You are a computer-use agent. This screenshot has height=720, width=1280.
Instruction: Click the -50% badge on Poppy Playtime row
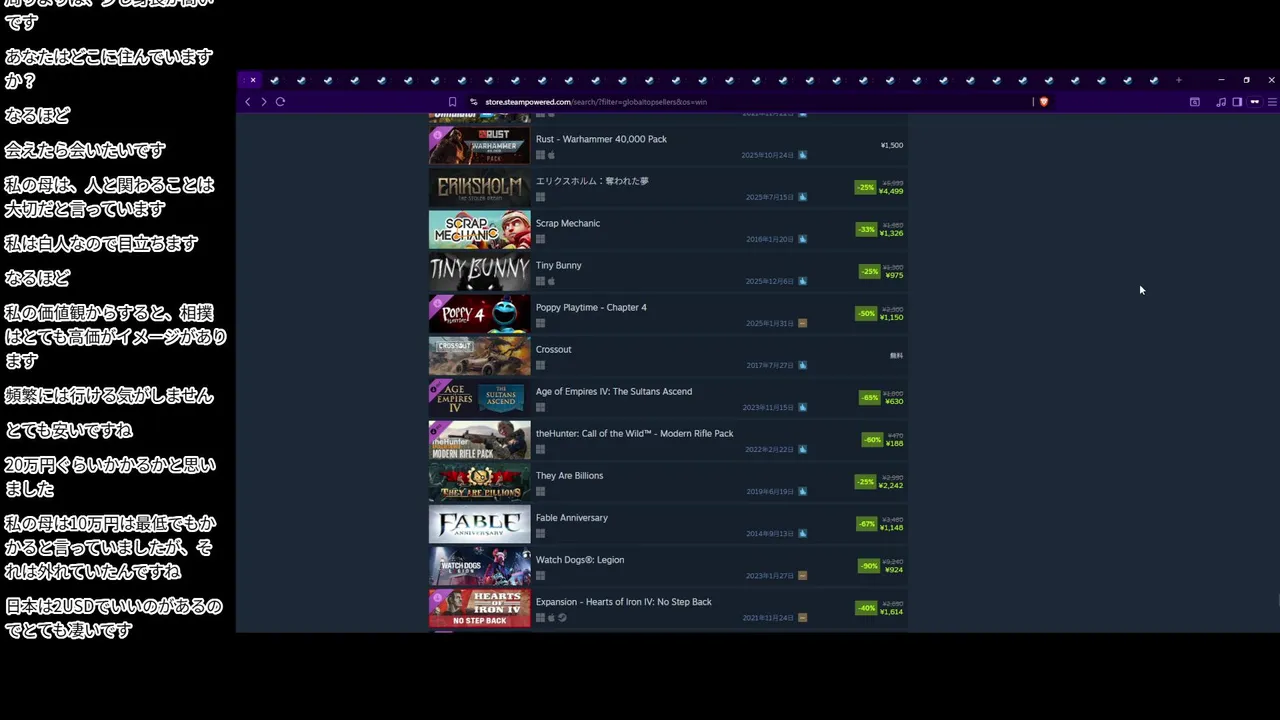click(x=866, y=314)
